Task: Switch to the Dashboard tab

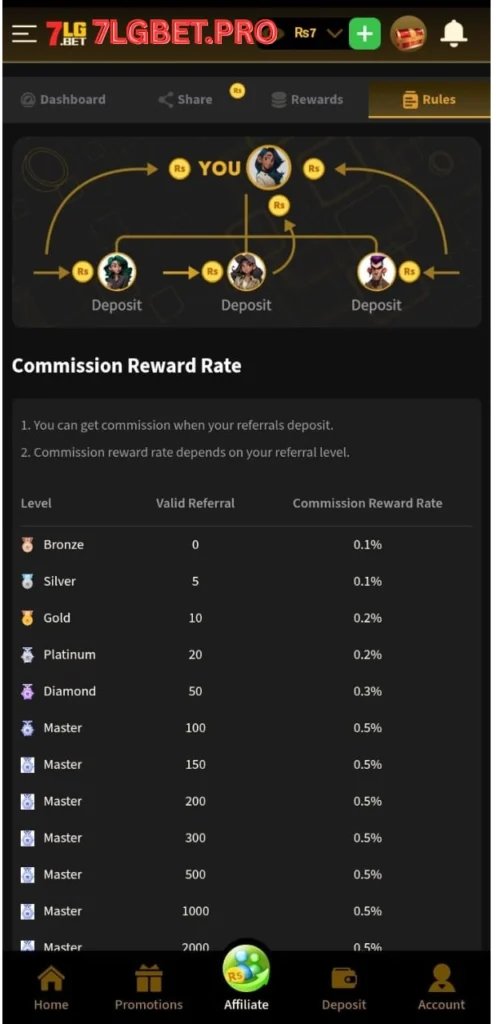Action: (x=63, y=99)
